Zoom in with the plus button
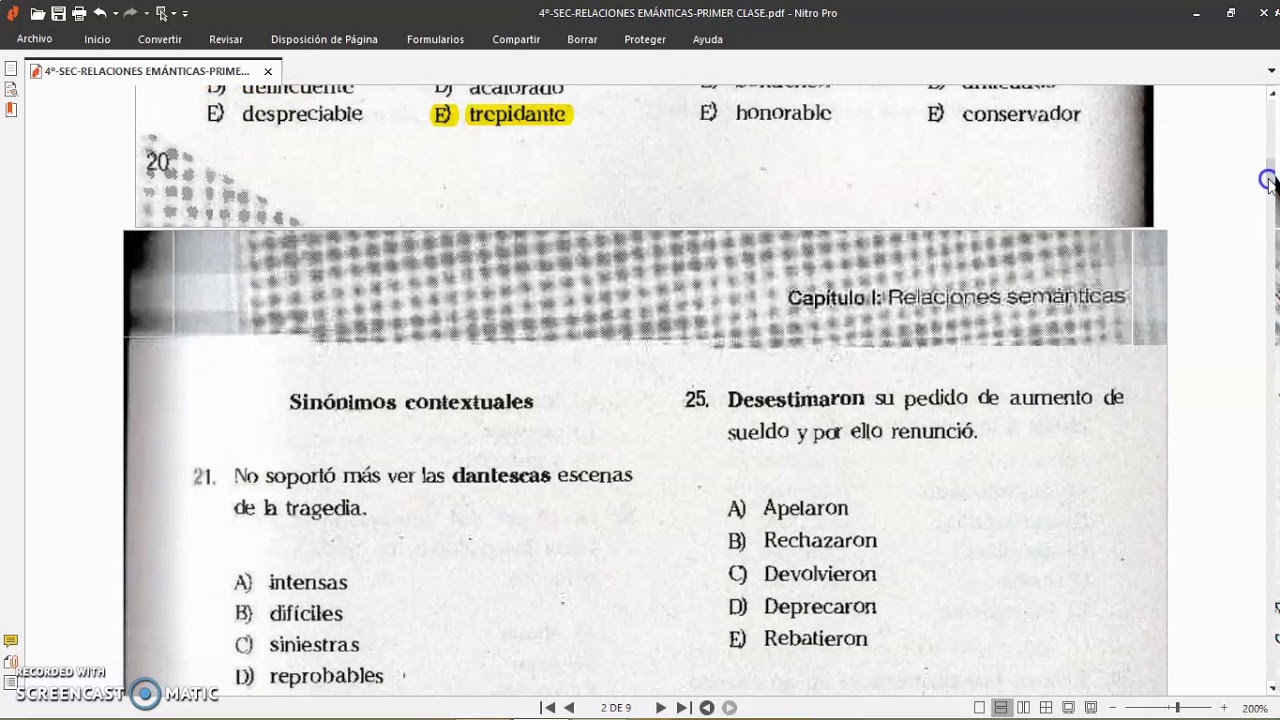 coord(1224,707)
